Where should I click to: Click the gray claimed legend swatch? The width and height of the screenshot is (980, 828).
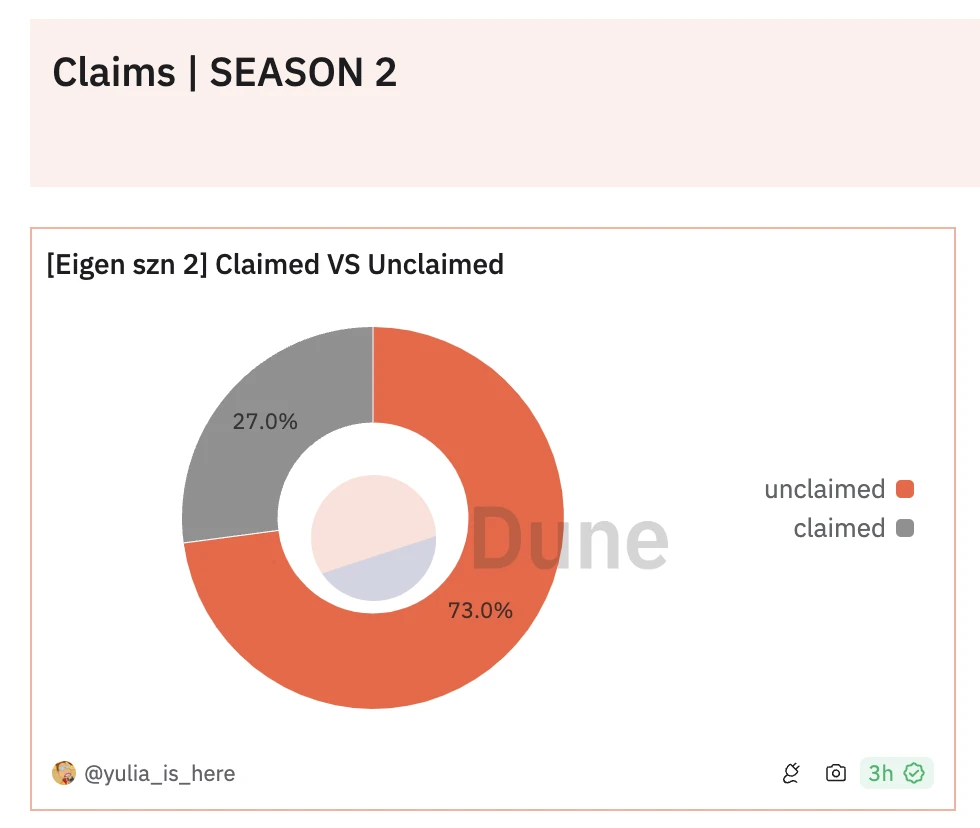coord(905,528)
